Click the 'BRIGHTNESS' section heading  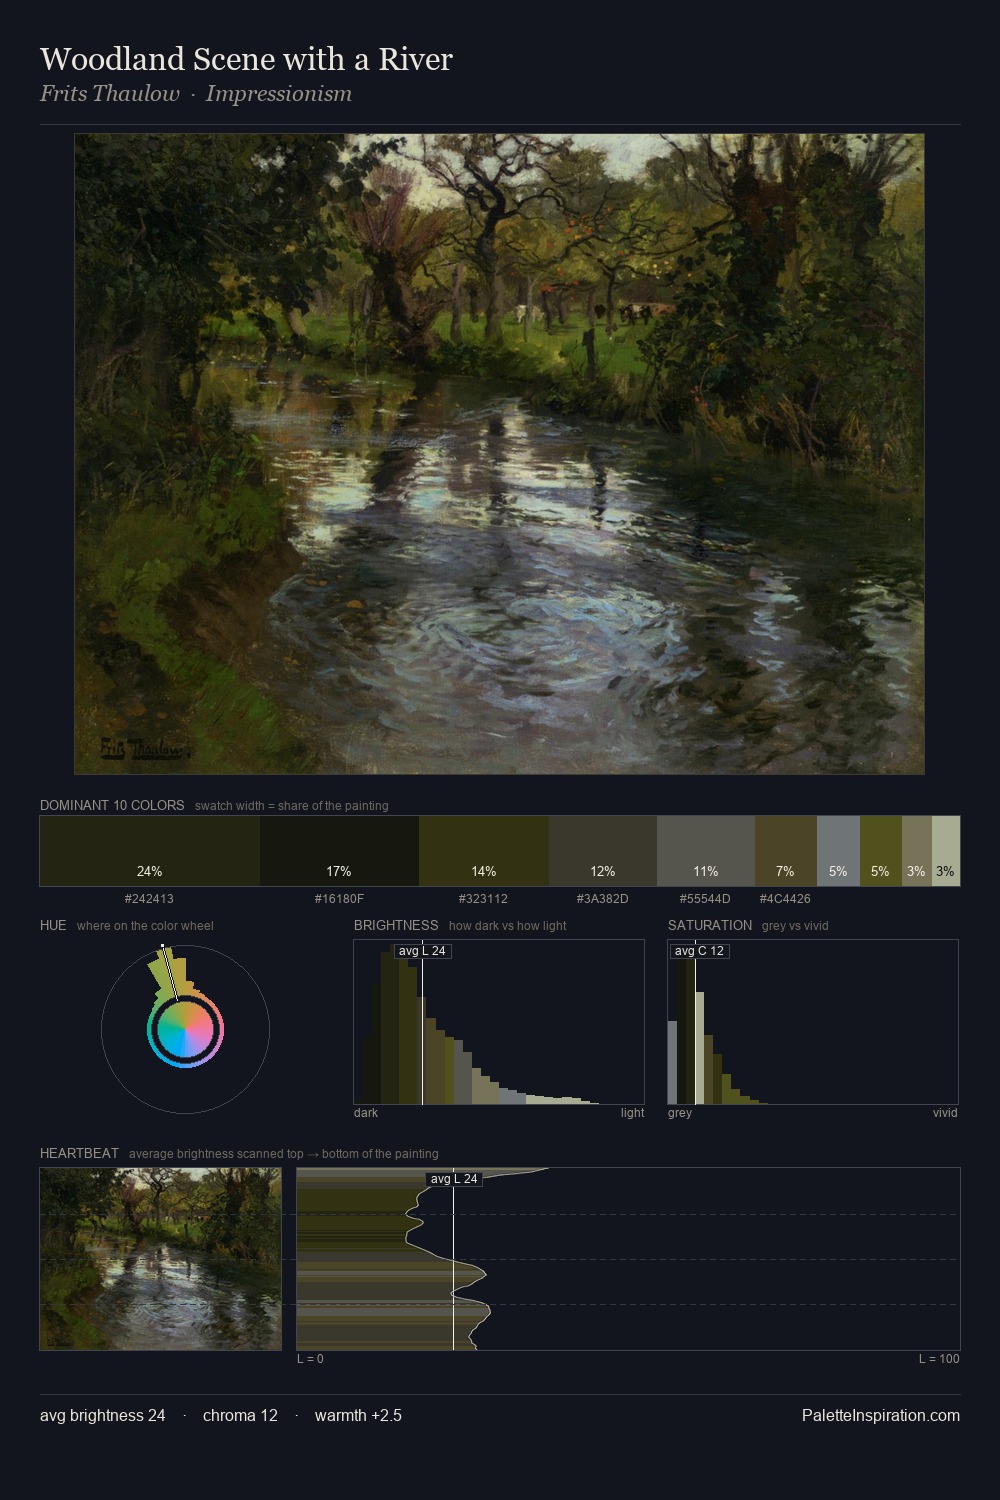tap(396, 925)
